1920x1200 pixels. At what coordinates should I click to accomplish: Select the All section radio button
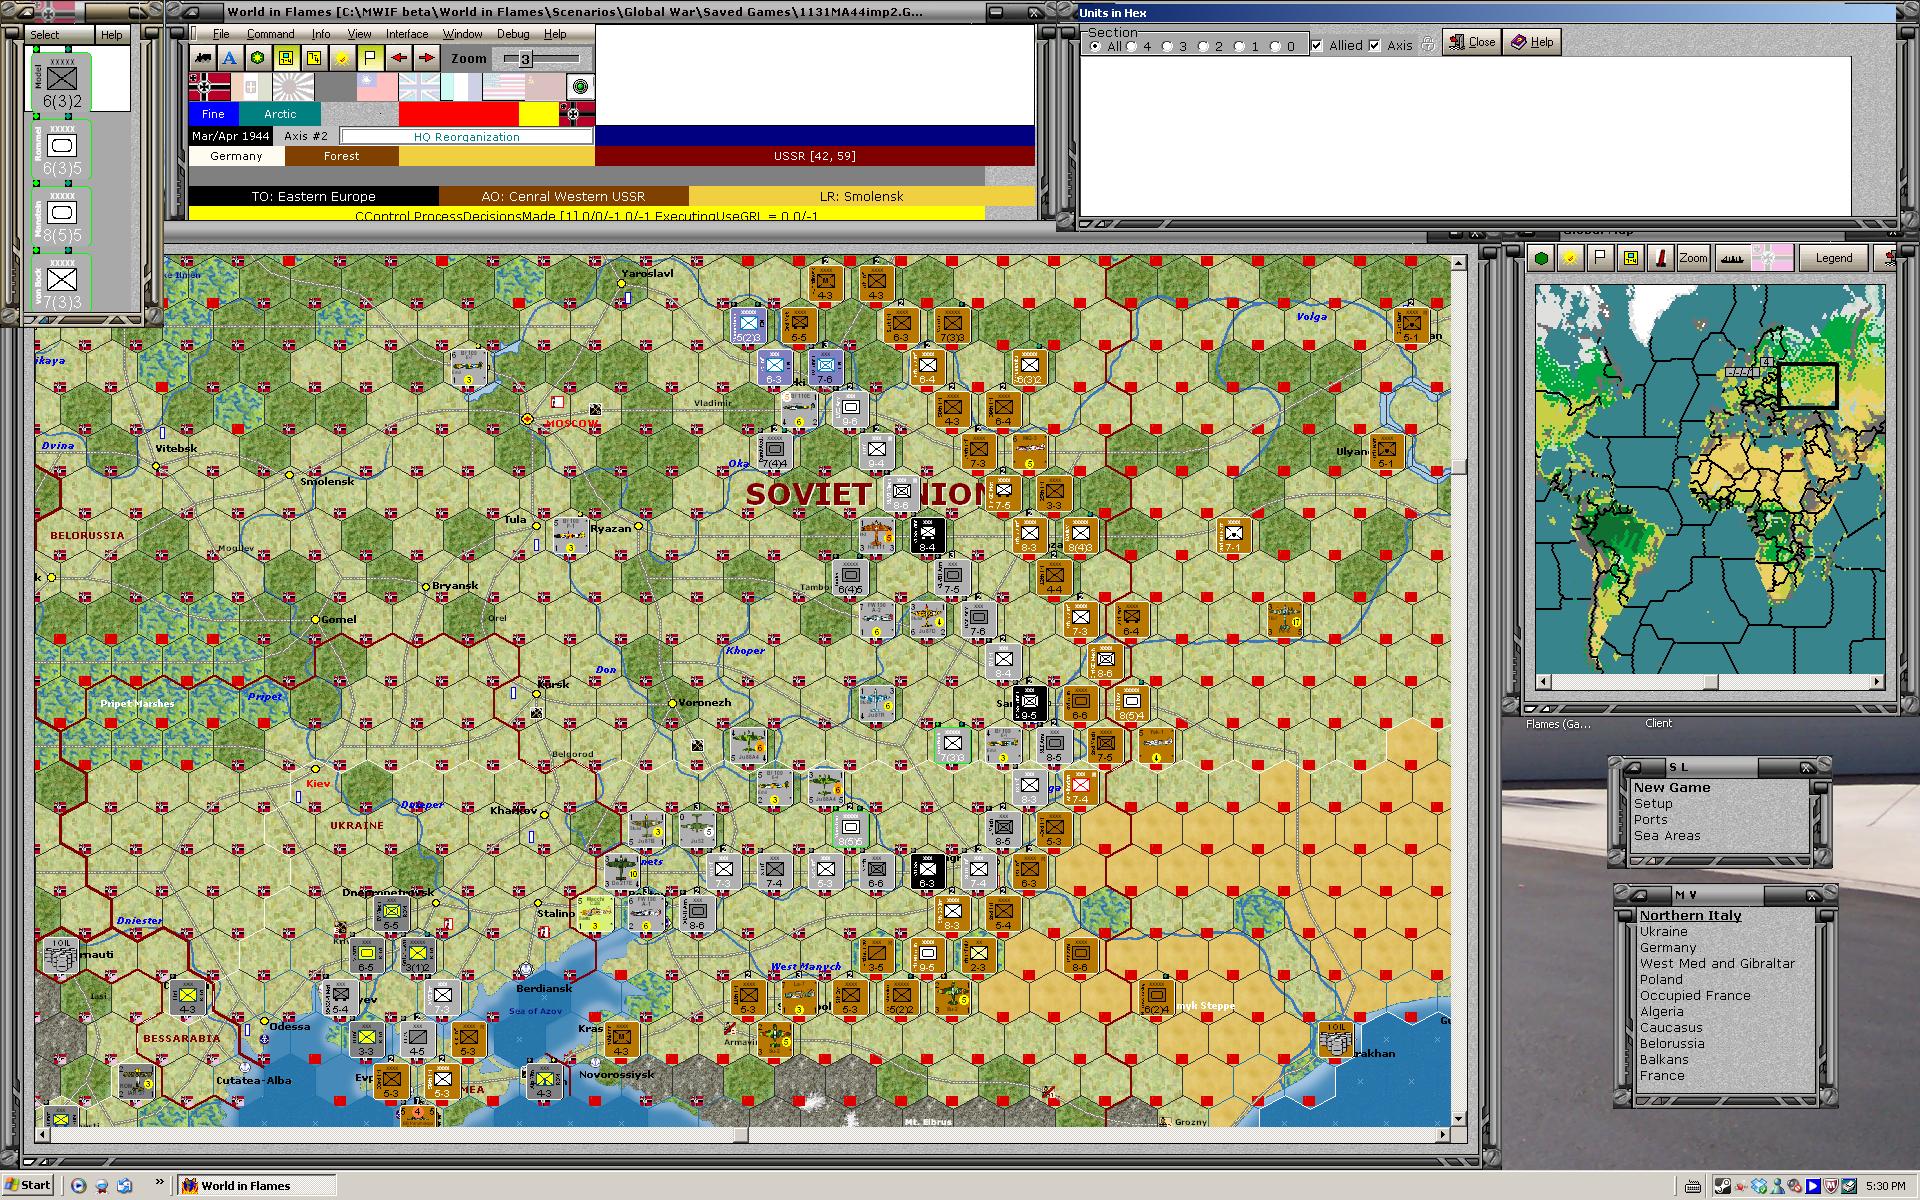click(x=1096, y=46)
